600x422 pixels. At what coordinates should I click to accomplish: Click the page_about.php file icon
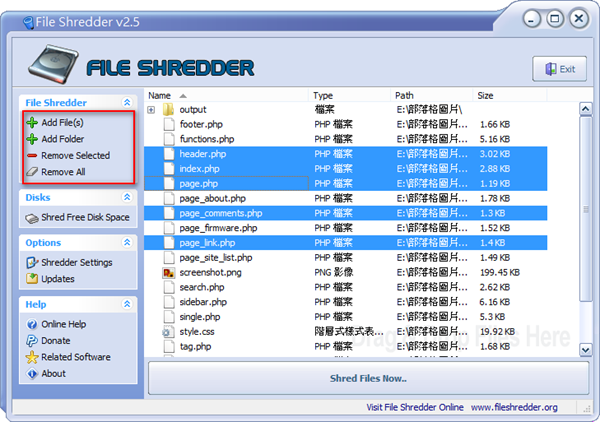click(x=169, y=198)
